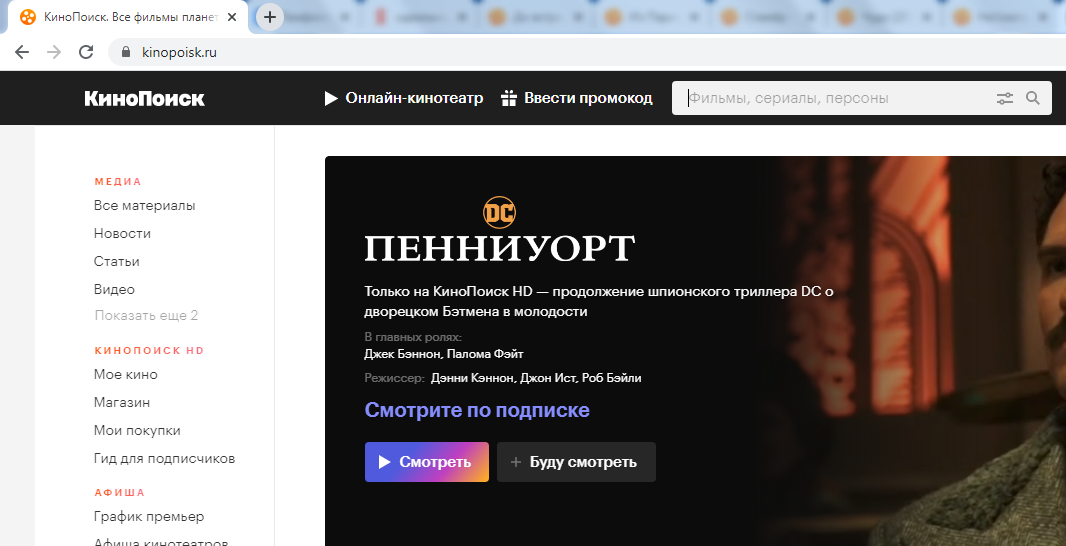
Task: Open Все материалы in sidebar
Action: pyautogui.click(x=145, y=205)
